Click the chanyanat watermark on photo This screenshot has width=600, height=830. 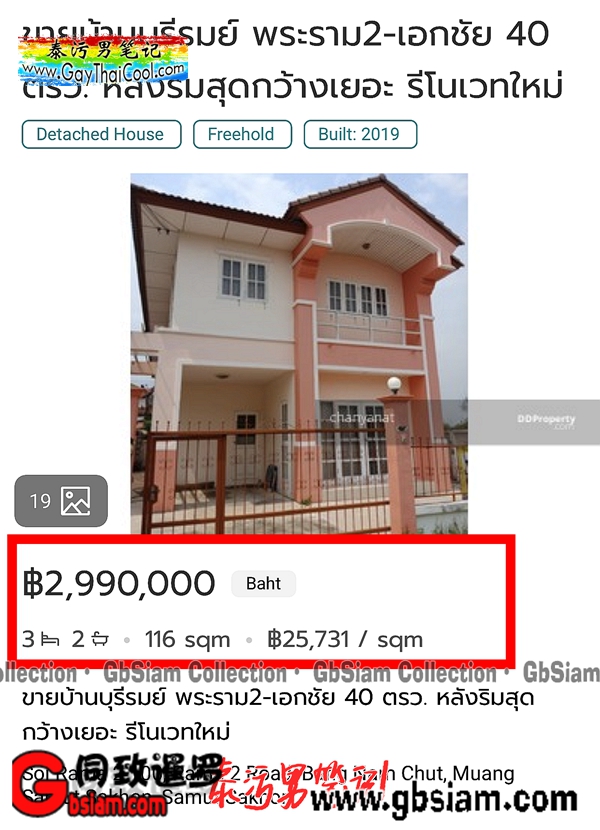pyautogui.click(x=362, y=418)
